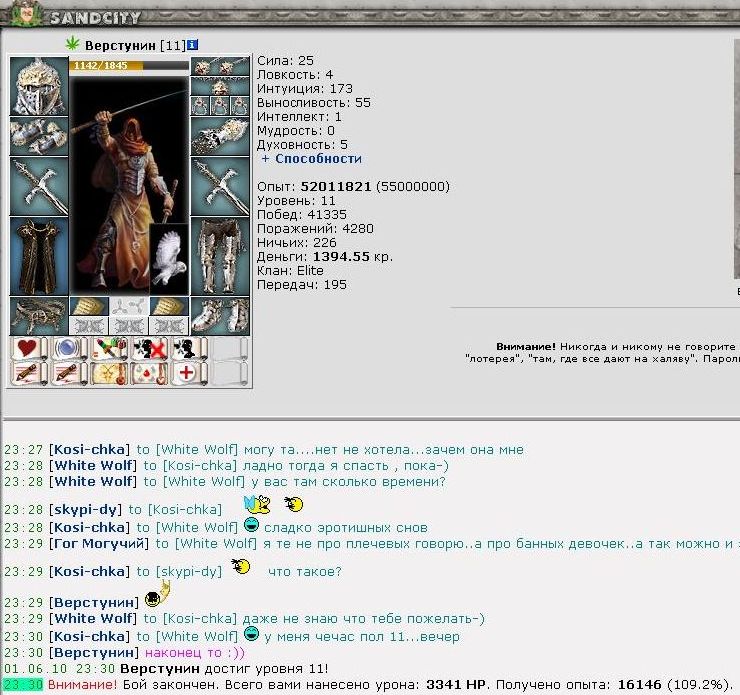Click recipient [skypi-dy] in 23:29 message
740x695 pixels.
pyautogui.click(x=189, y=571)
